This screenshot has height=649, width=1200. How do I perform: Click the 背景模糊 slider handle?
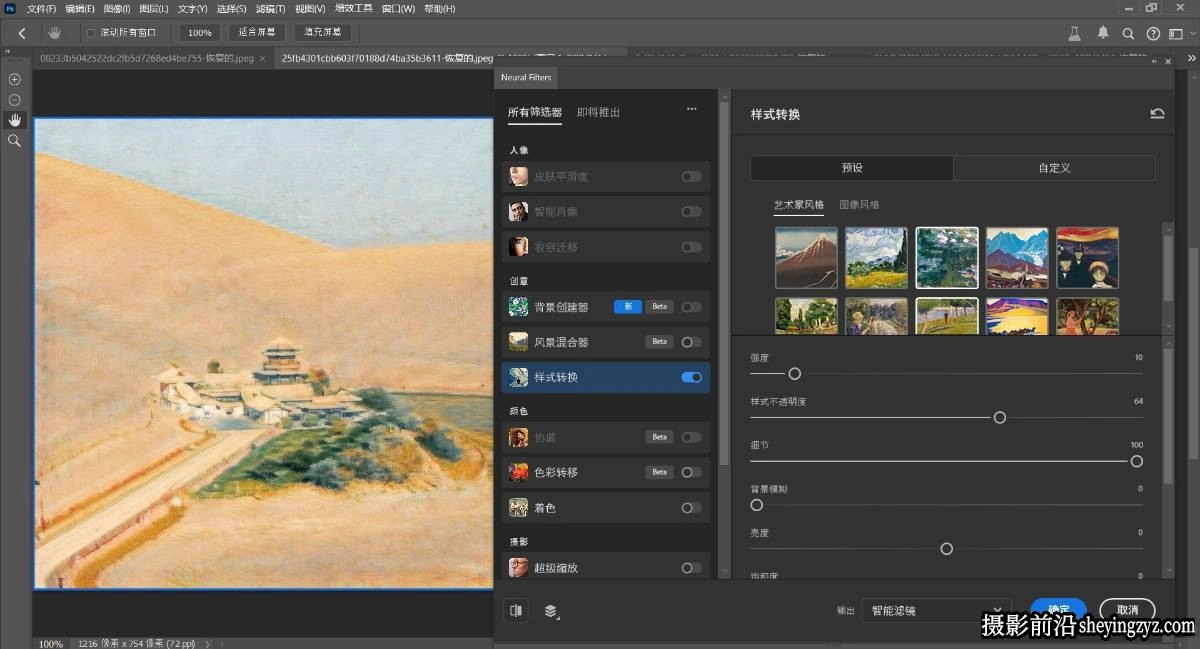tap(757, 505)
